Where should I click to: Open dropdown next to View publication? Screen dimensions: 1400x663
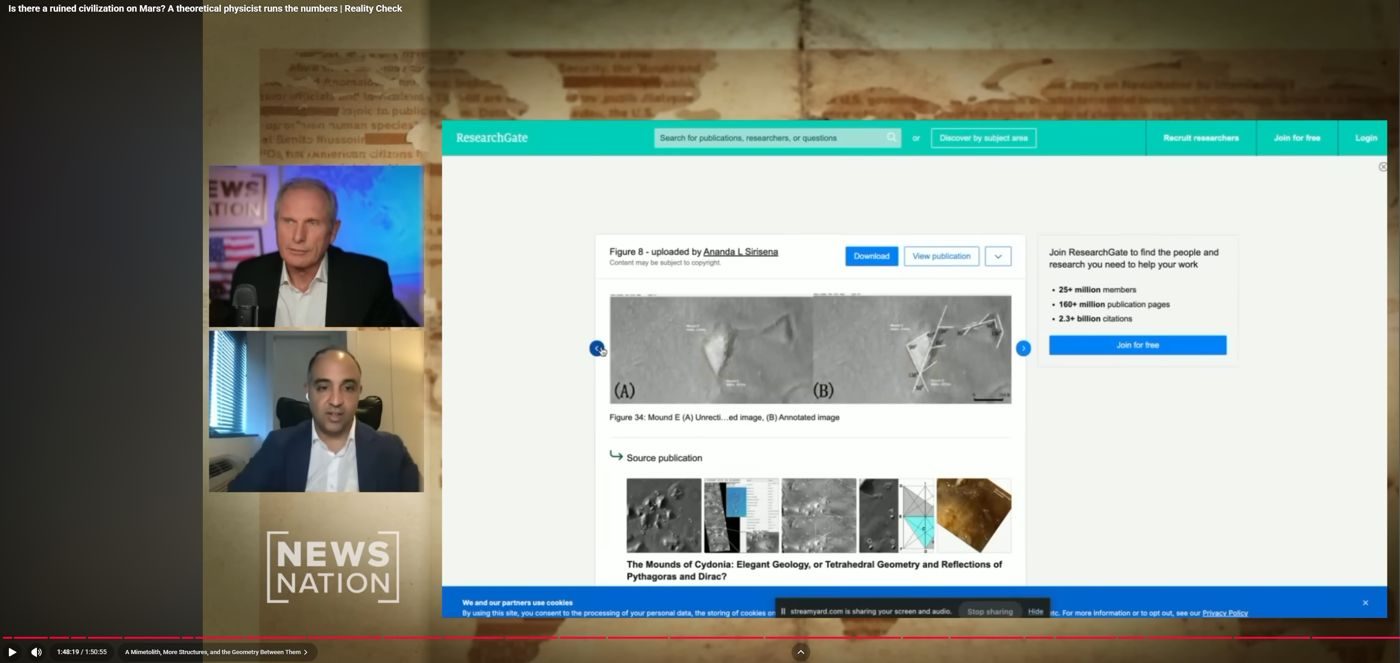[x=998, y=256]
